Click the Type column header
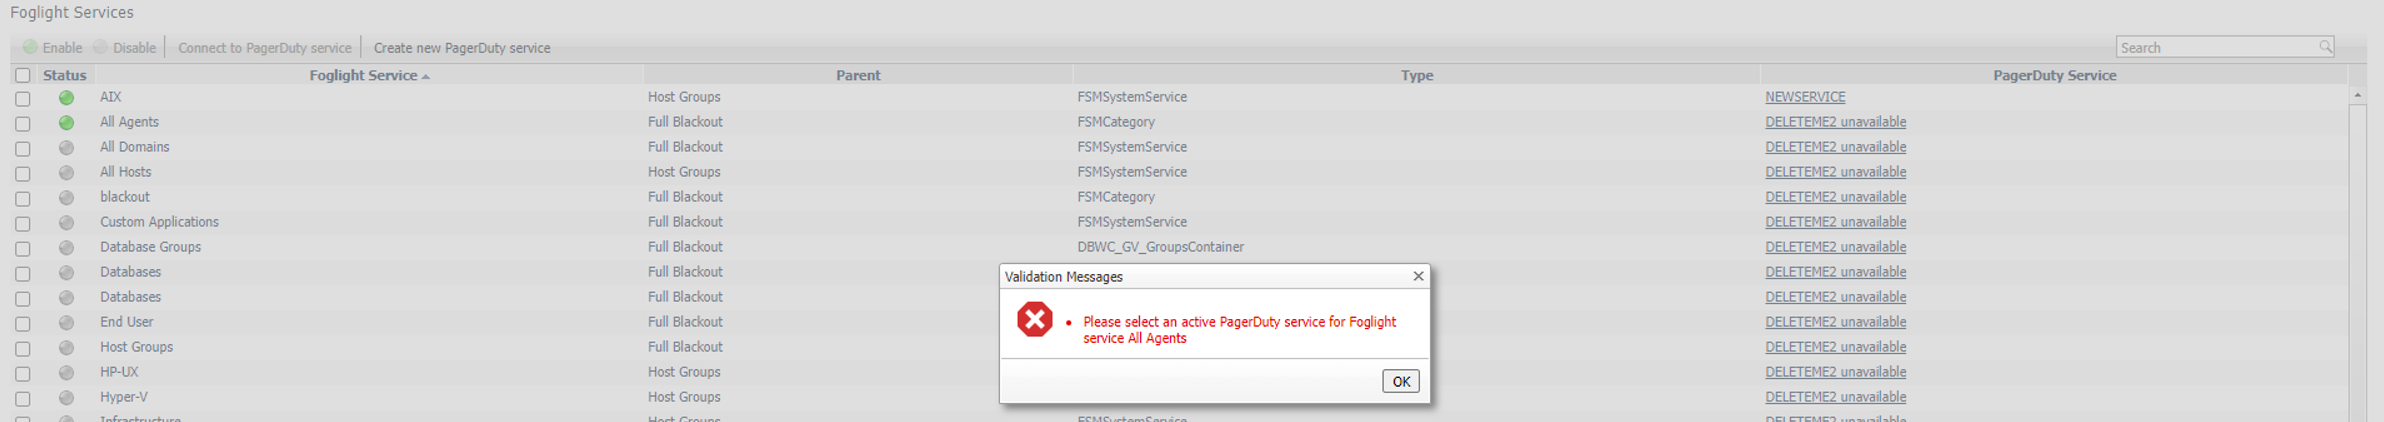2384x422 pixels. [1416, 75]
